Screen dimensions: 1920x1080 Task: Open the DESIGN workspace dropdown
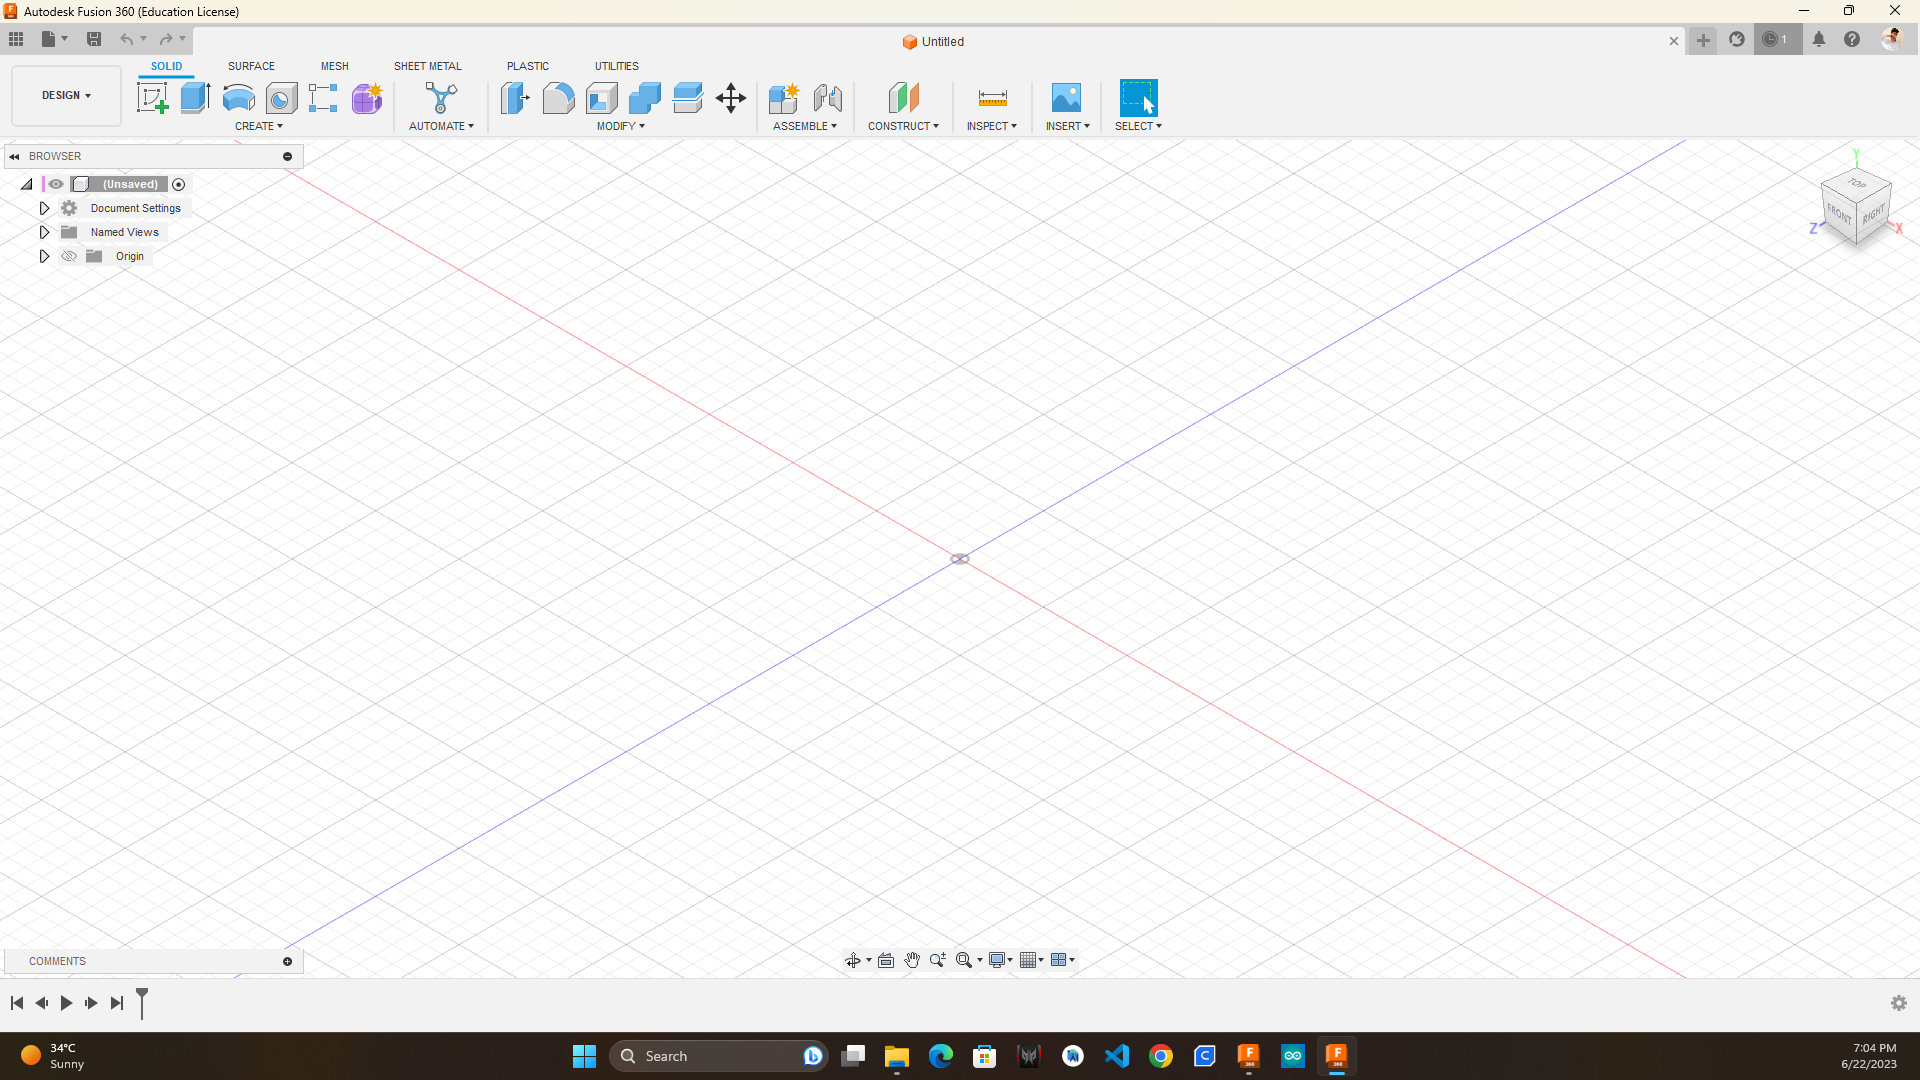point(66,95)
